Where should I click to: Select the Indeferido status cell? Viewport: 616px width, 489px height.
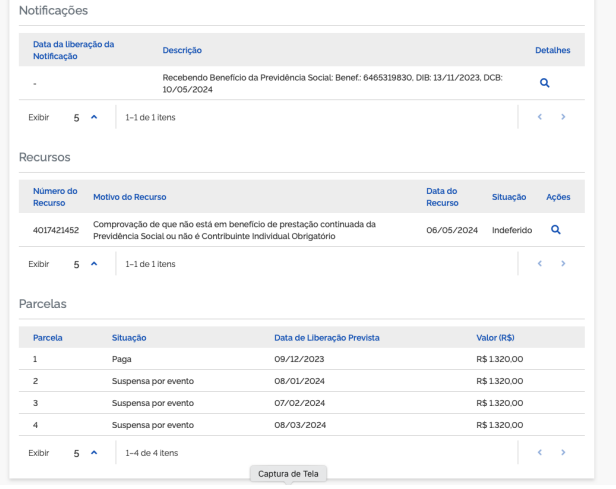tap(512, 230)
